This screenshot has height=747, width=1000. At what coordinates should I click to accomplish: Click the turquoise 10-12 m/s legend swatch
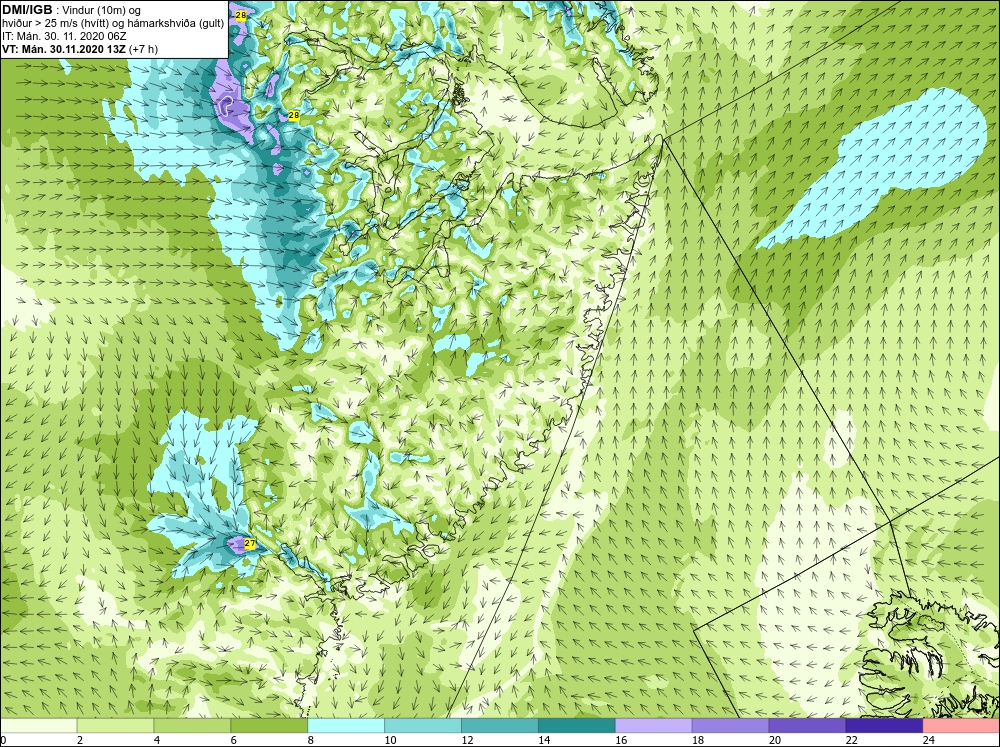click(x=423, y=726)
